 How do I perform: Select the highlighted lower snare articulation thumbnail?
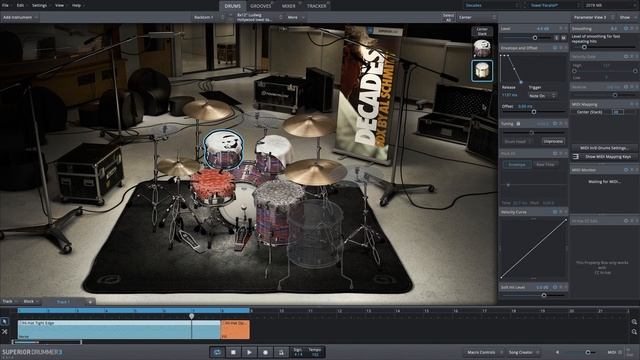(x=482, y=71)
